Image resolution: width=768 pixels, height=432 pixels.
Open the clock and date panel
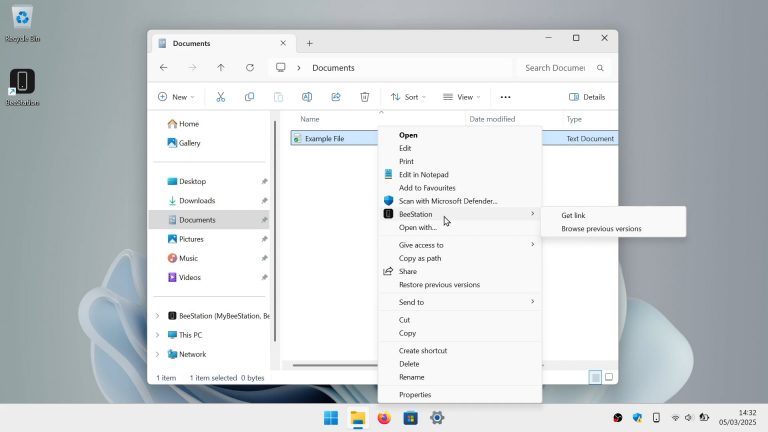[737, 417]
